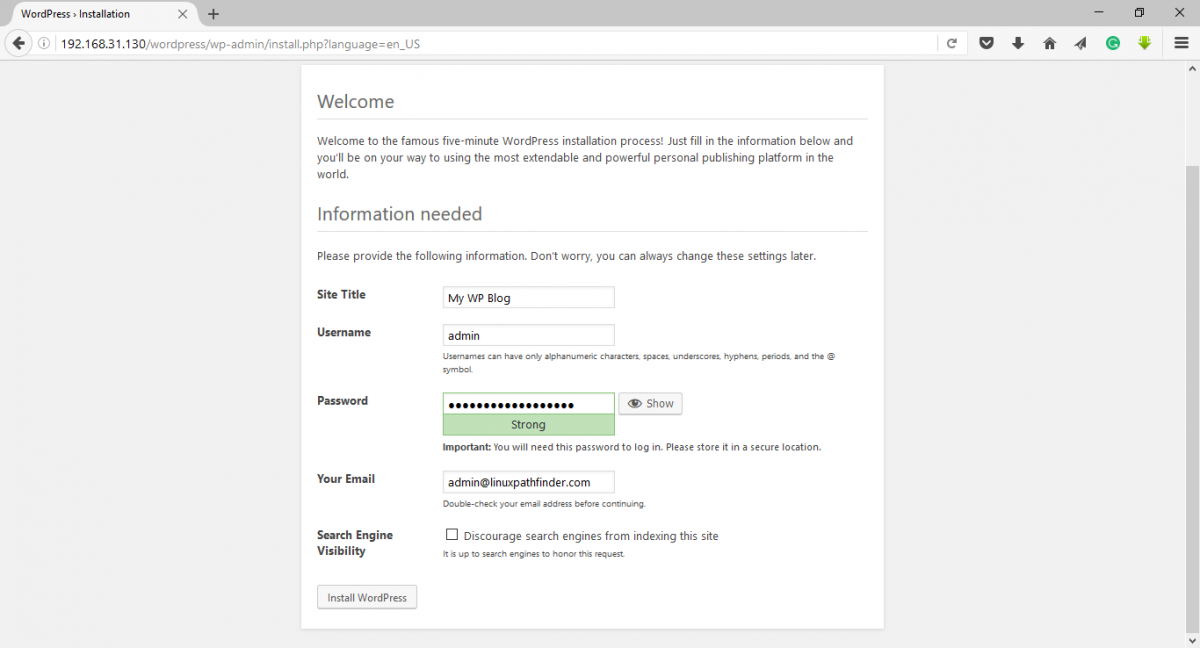Click the Information needed heading

click(399, 214)
